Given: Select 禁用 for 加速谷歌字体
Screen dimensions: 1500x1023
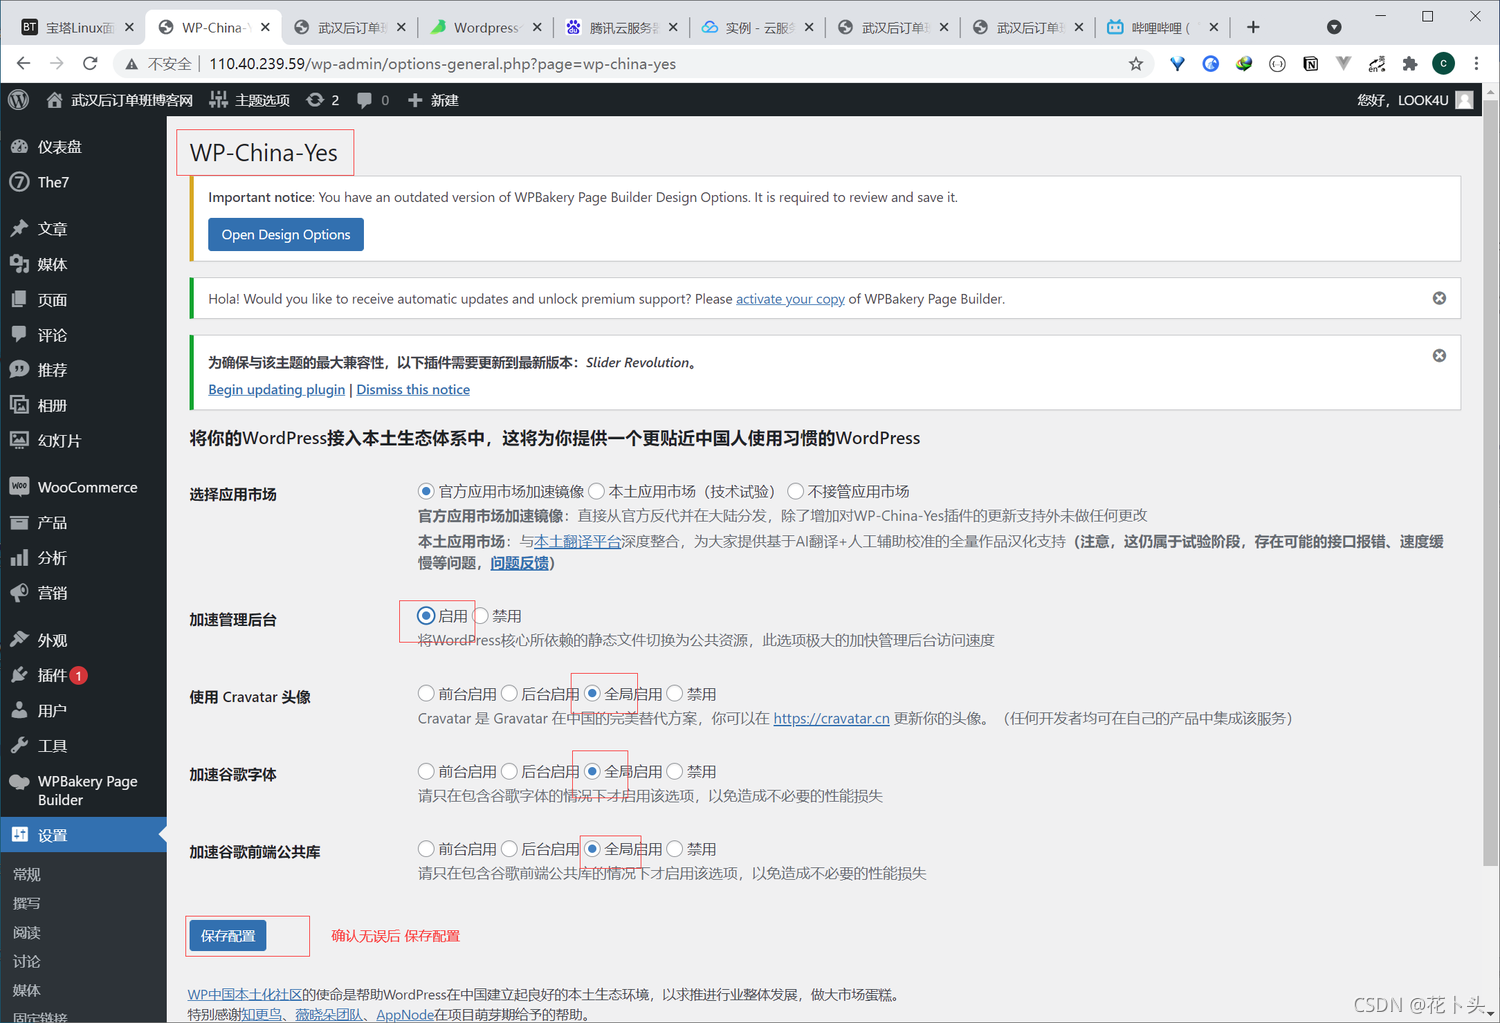Looking at the screenshot, I should (x=675, y=771).
